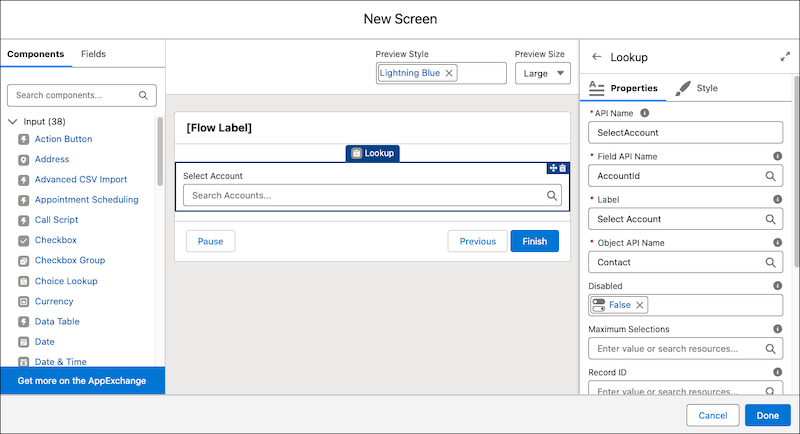Switch to the Fields tab
This screenshot has width=800, height=434.
click(93, 54)
